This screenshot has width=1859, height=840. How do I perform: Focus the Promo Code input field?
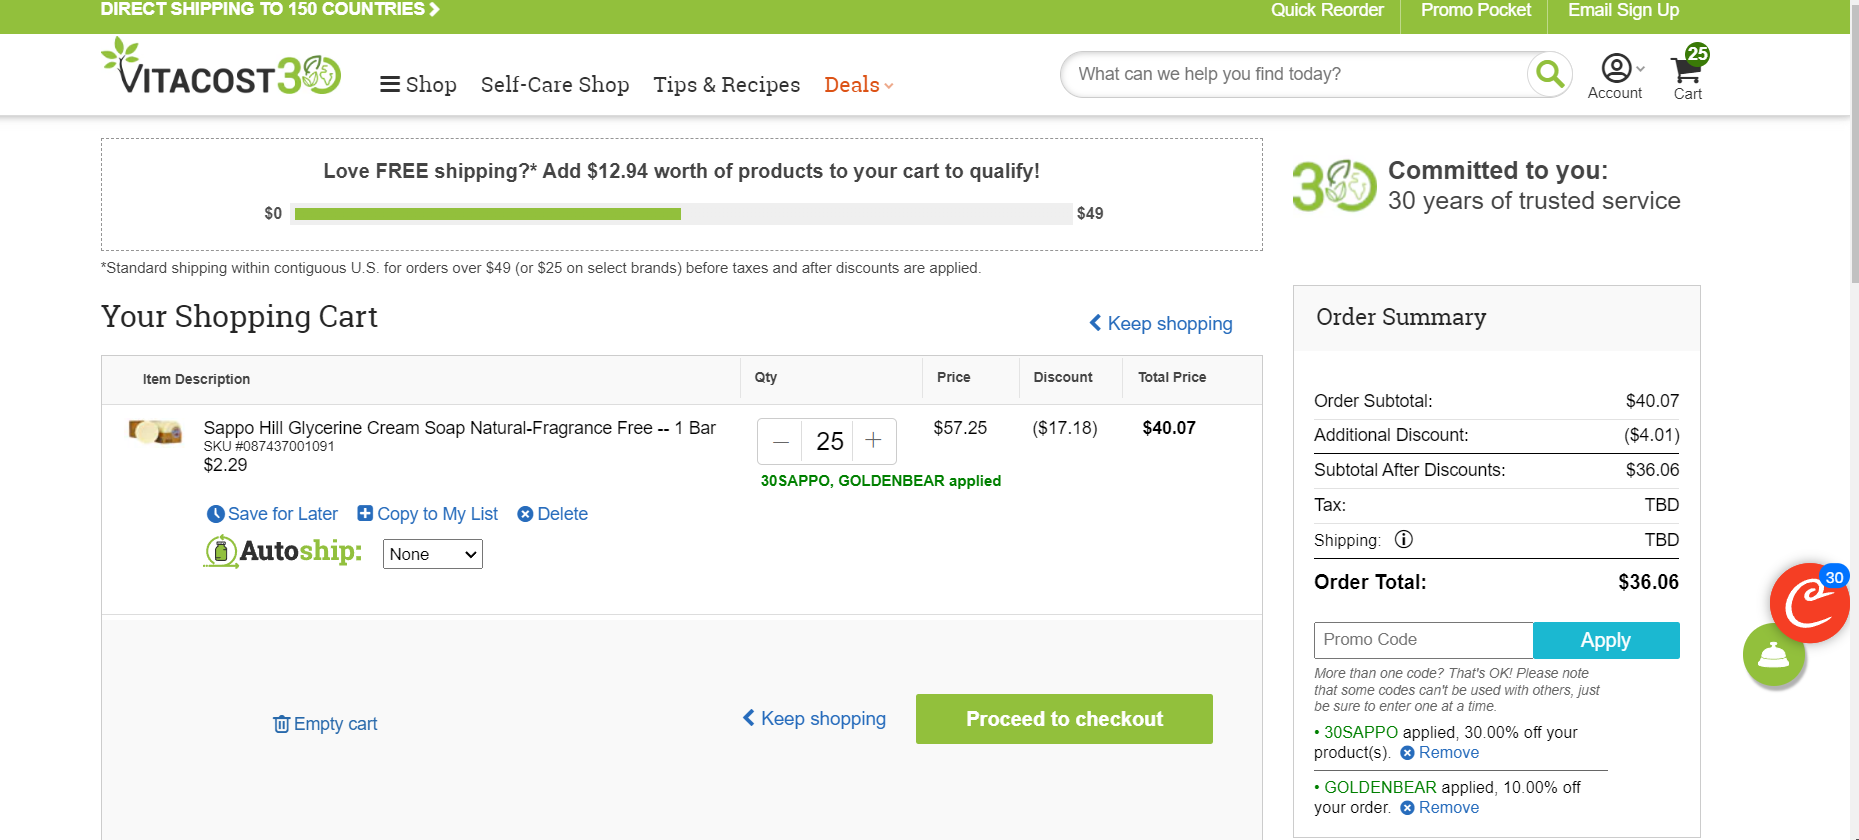[x=1423, y=640]
